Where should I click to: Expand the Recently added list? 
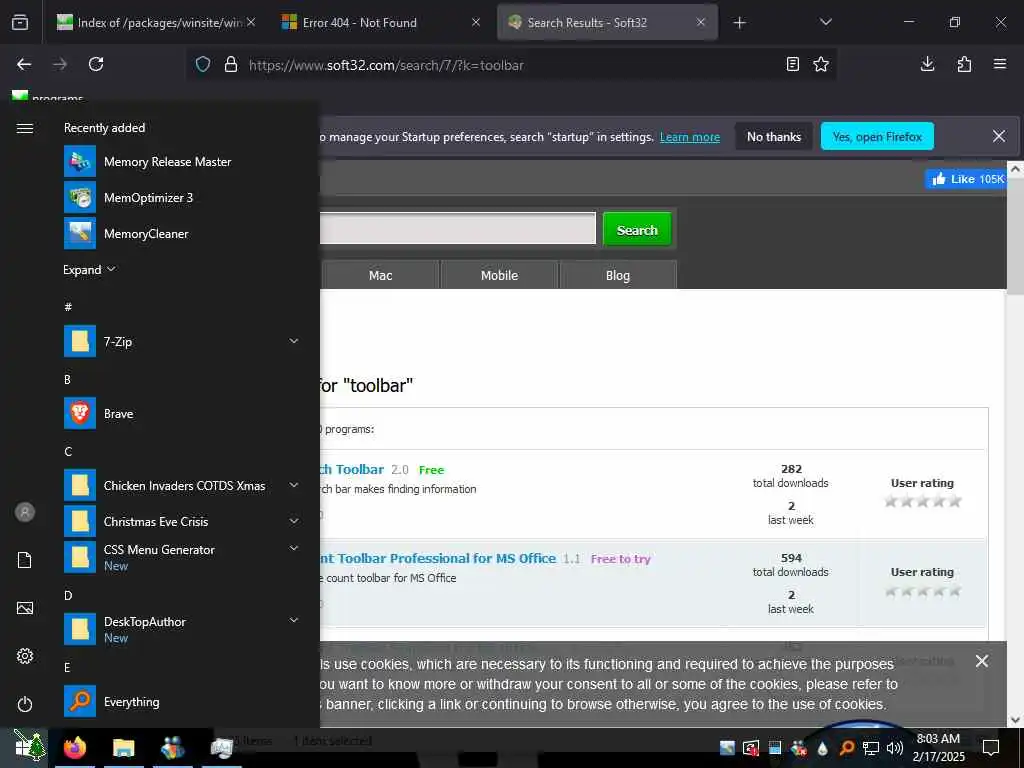click(x=89, y=270)
